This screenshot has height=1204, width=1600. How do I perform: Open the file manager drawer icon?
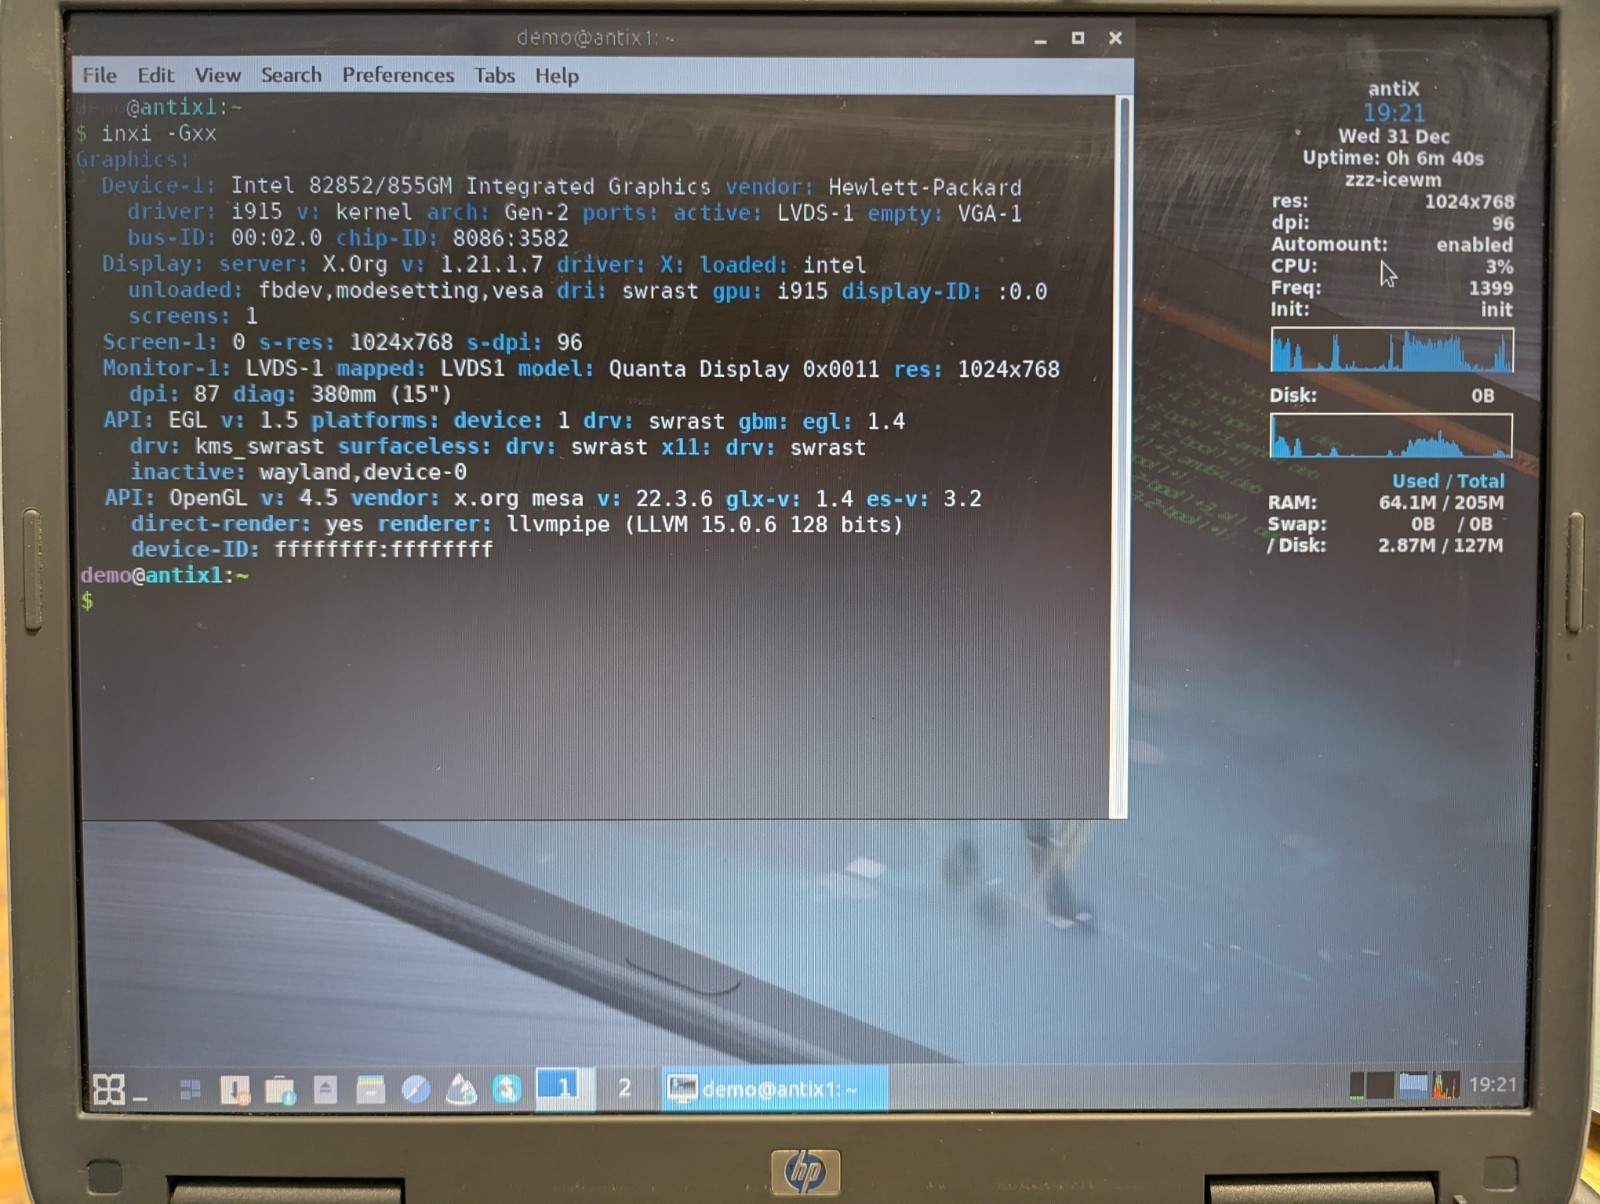click(x=370, y=1089)
